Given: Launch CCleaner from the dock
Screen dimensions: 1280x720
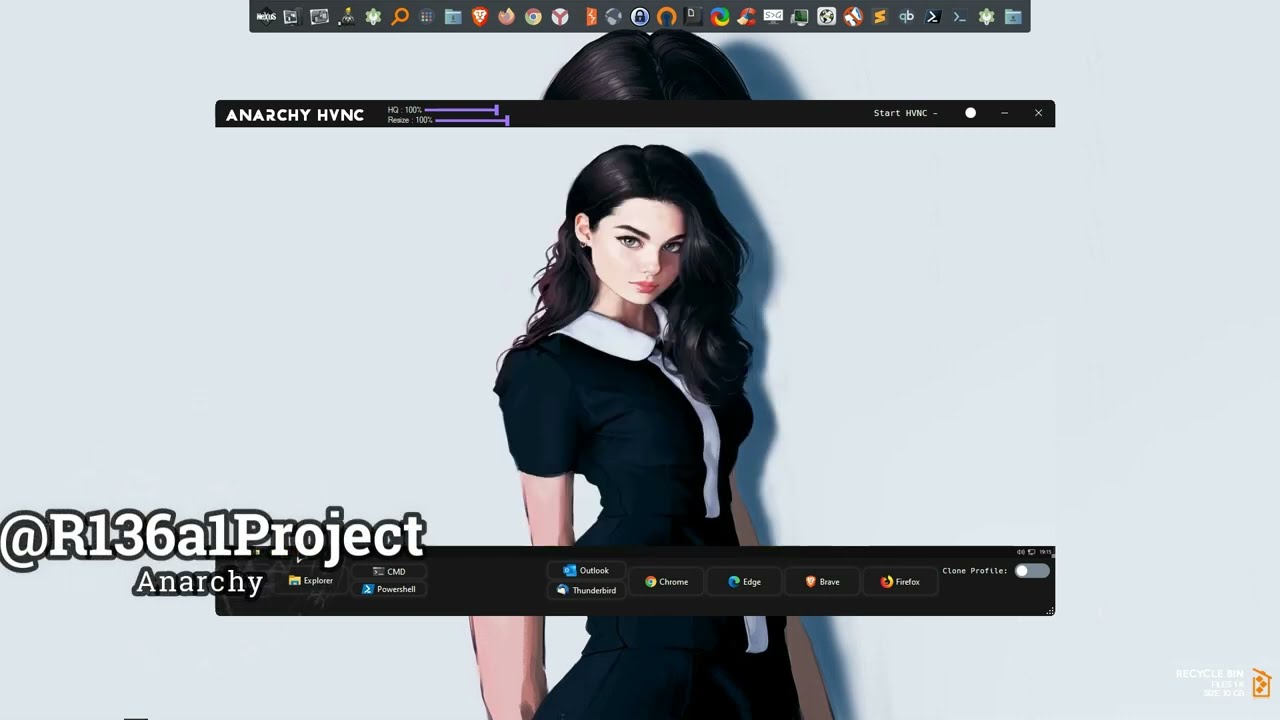Looking at the screenshot, I should tap(747, 16).
